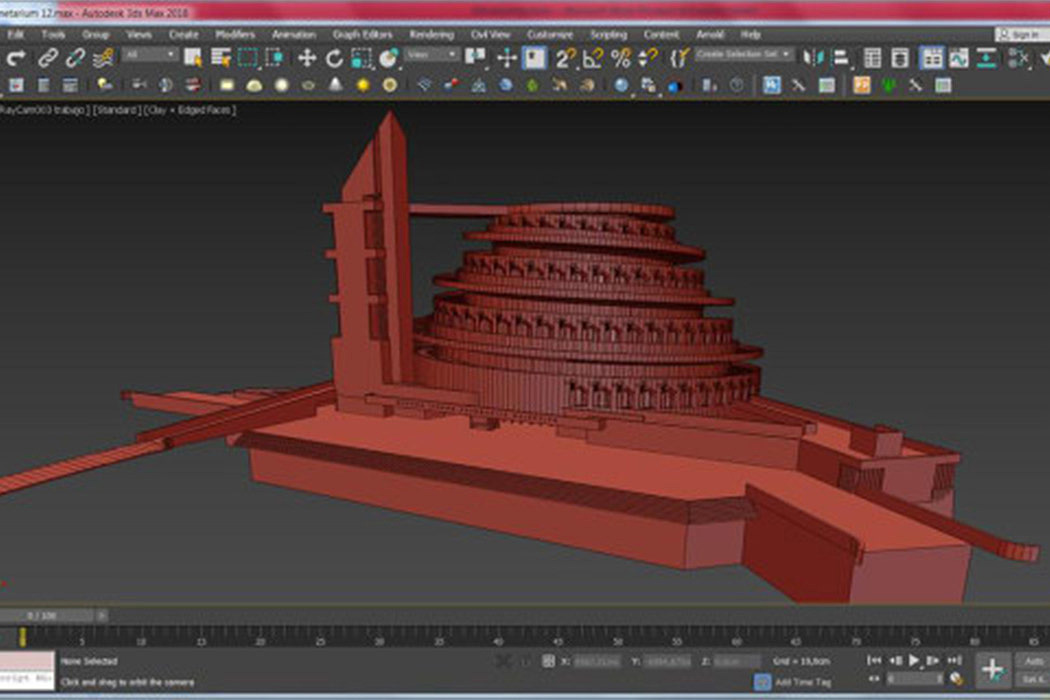Screen dimensions: 1050x700
Task: Click Add Time Tag
Action: [801, 682]
